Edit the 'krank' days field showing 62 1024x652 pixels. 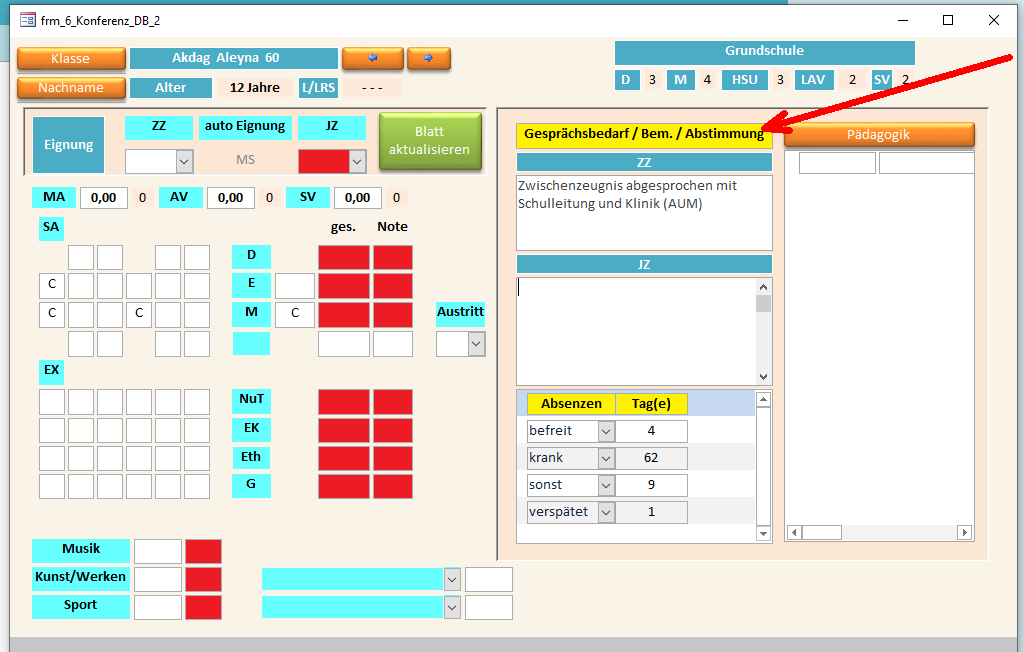pos(651,458)
